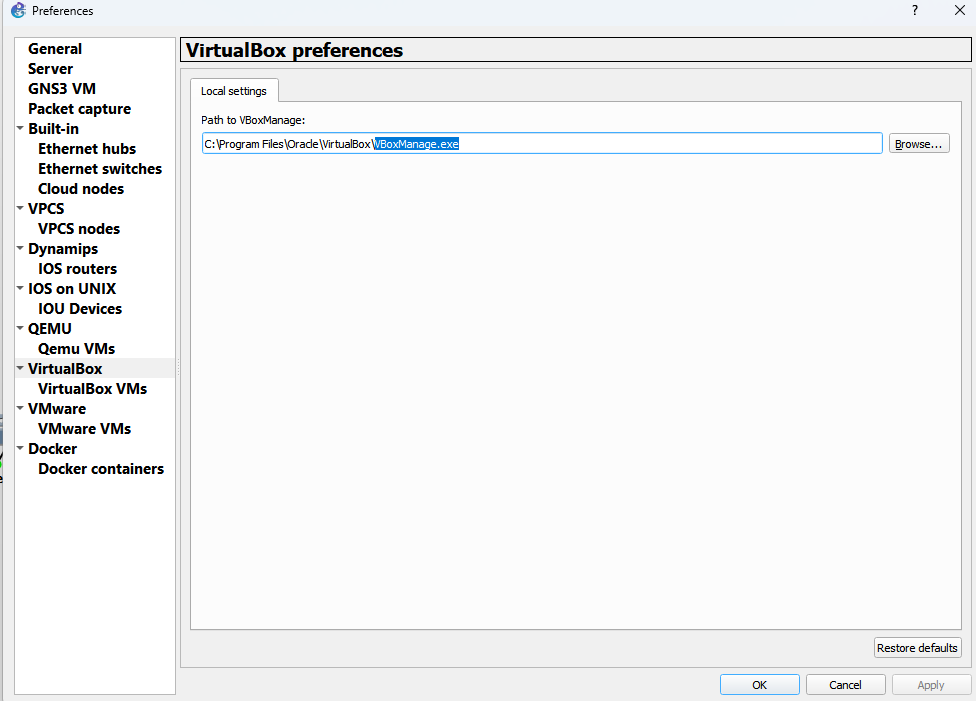Collapse the IOS on UNIX section
Screen dimensions: 976x701
coord(20,288)
